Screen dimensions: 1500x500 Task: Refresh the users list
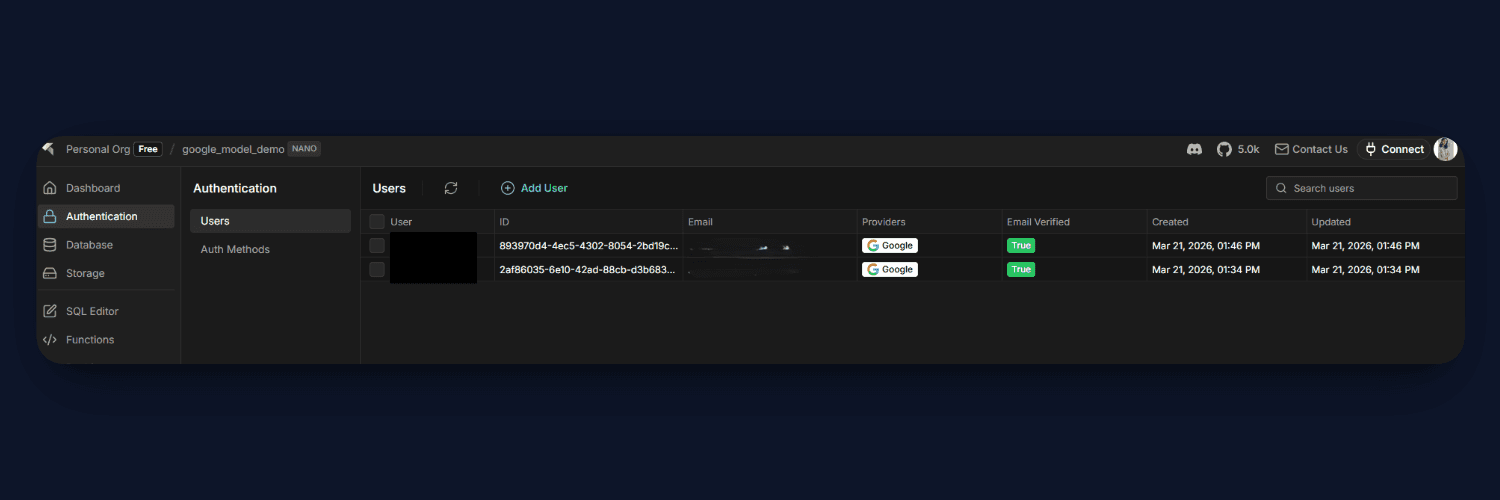coord(451,188)
